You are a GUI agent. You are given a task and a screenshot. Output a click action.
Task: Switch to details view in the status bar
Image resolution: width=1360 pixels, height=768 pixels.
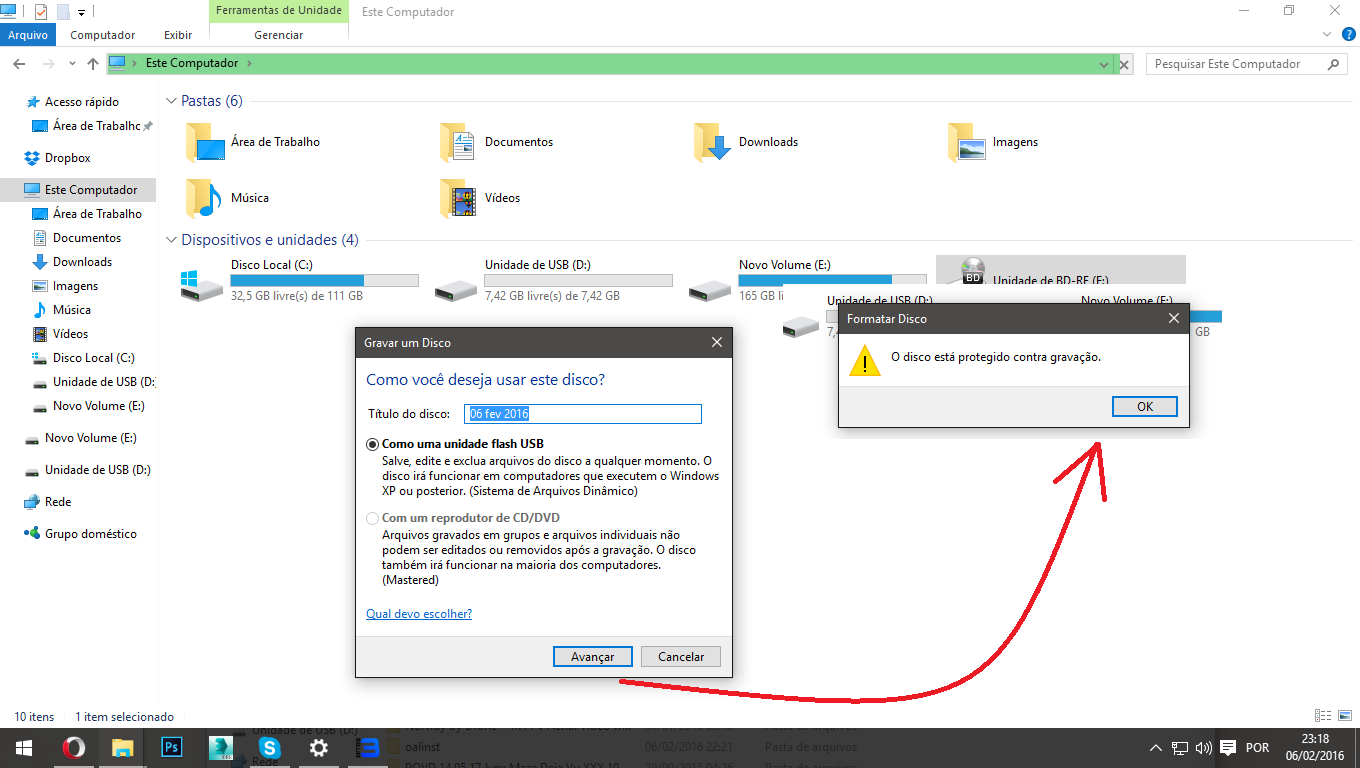1323,716
